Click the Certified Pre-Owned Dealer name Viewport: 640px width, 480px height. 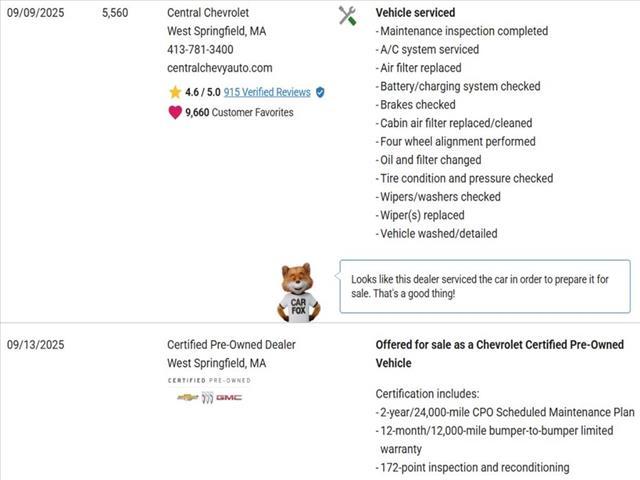pos(231,345)
